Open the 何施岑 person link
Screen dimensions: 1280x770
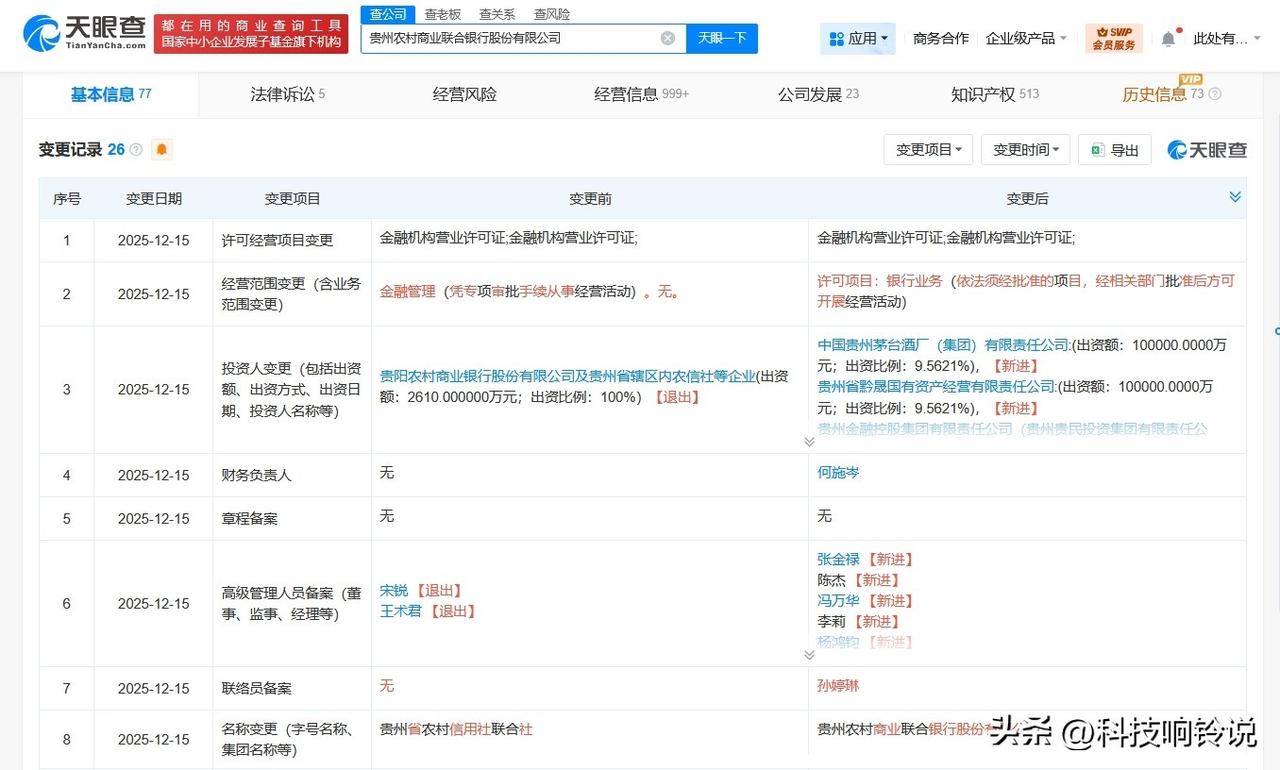coord(838,472)
